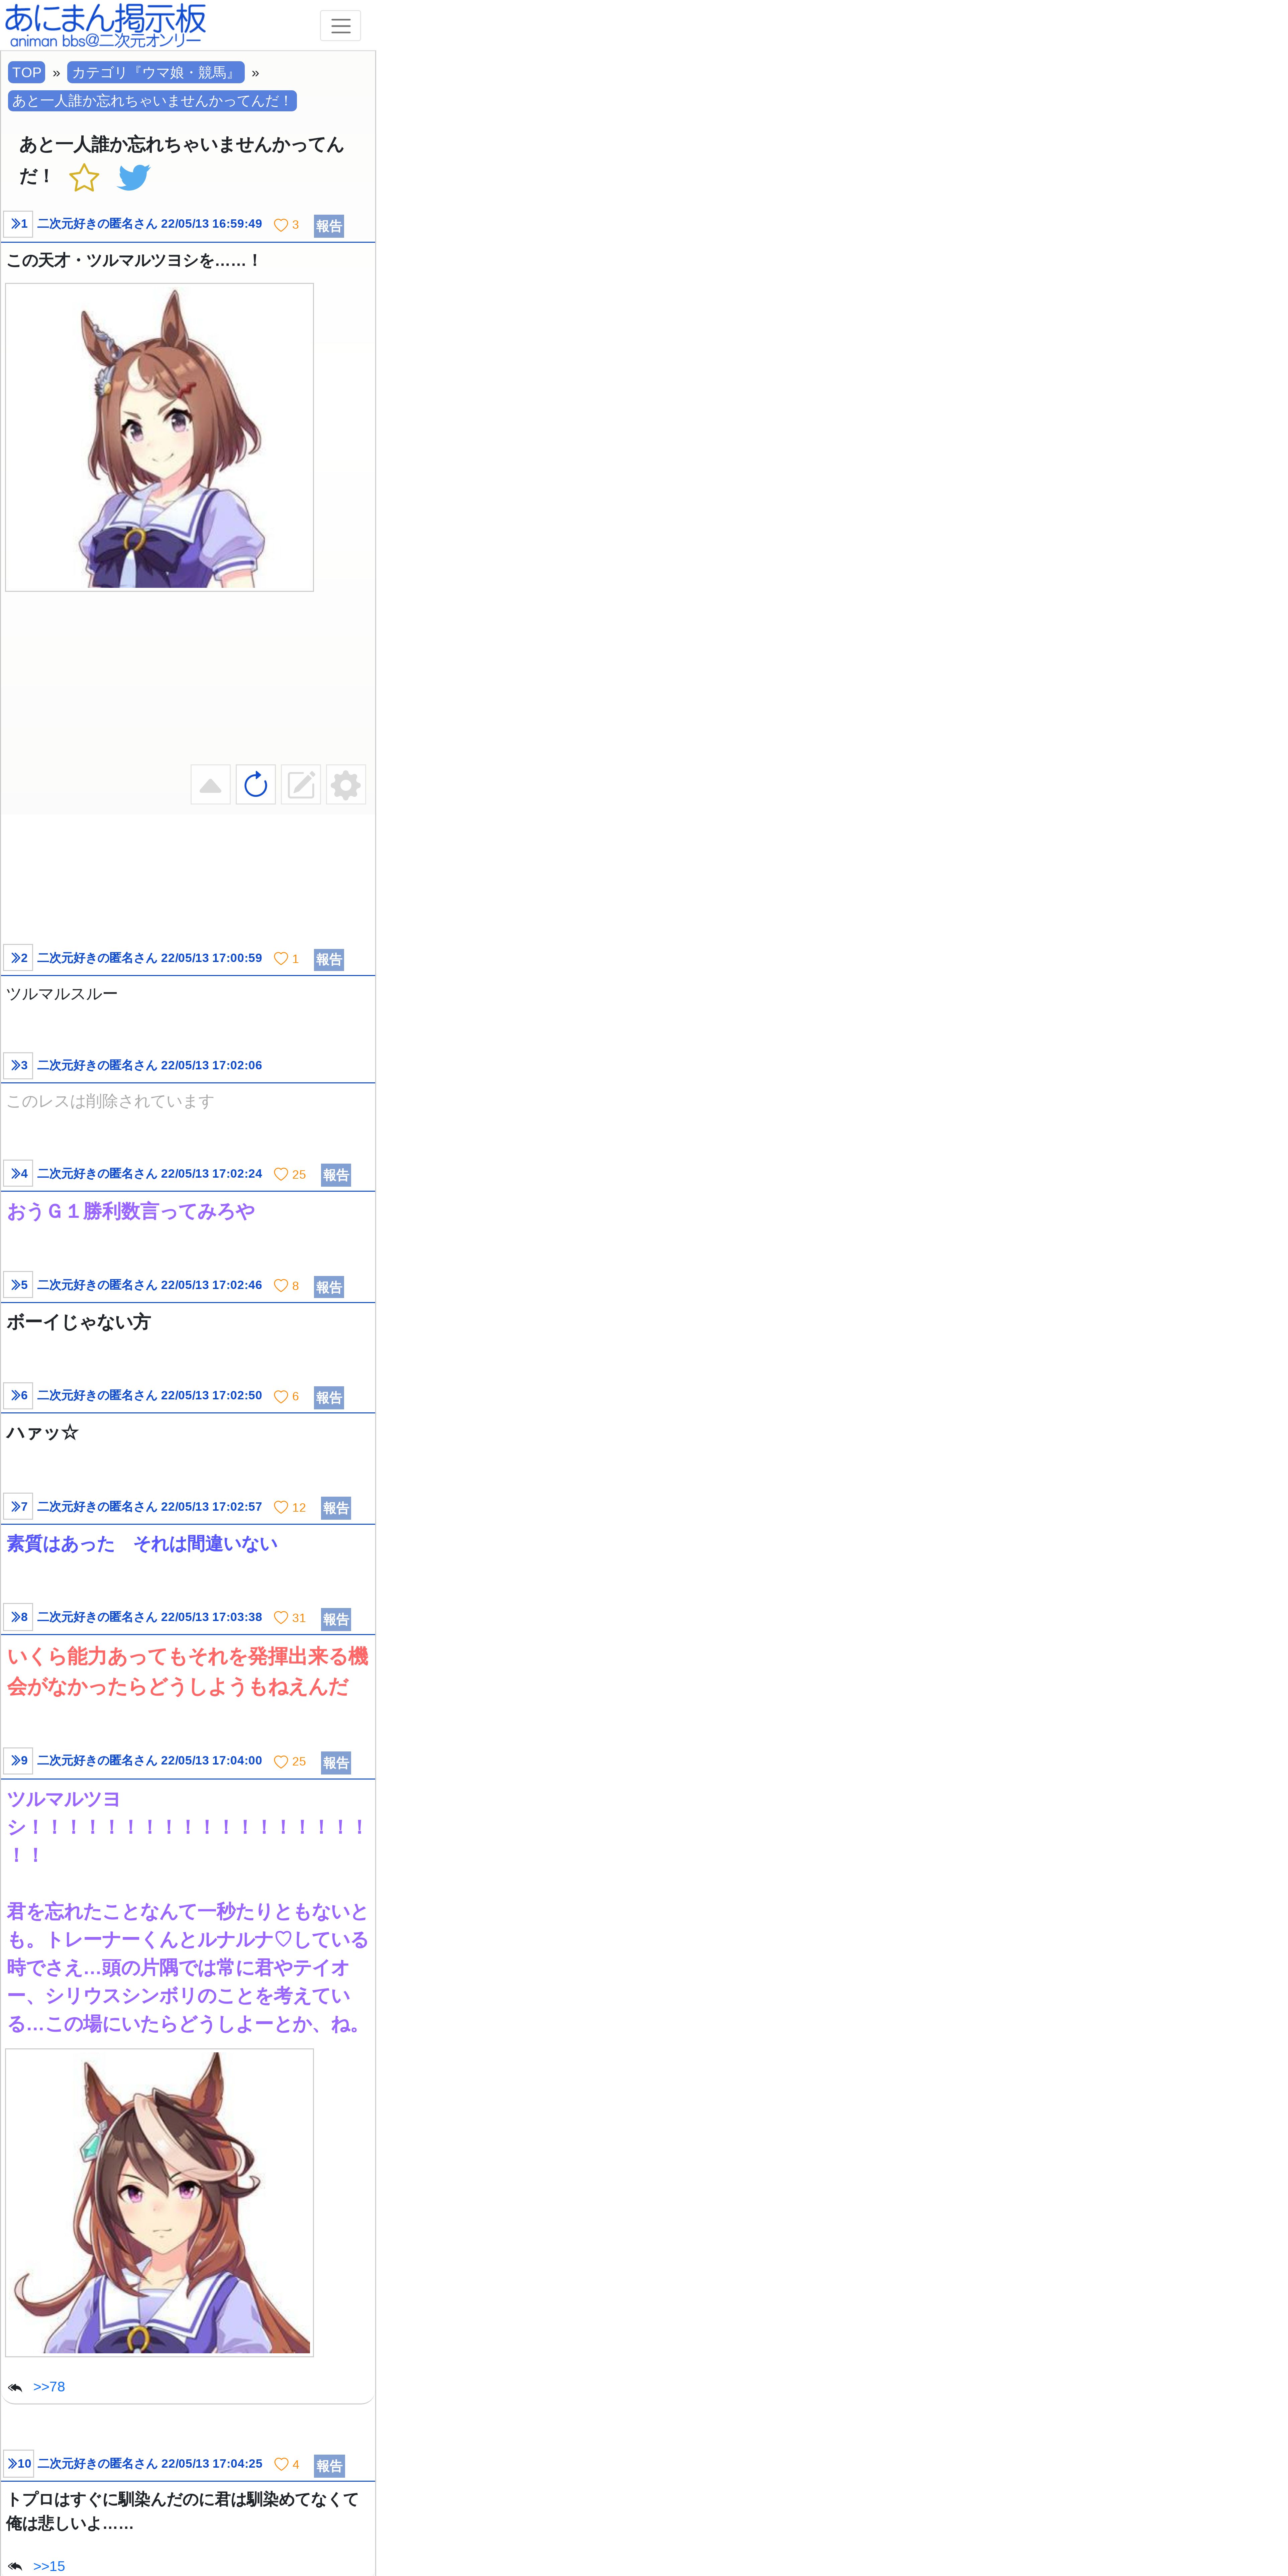Viewport: 1288px width, 2576px height.
Task: Like post 7 with the heart icon
Action: pos(281,1507)
